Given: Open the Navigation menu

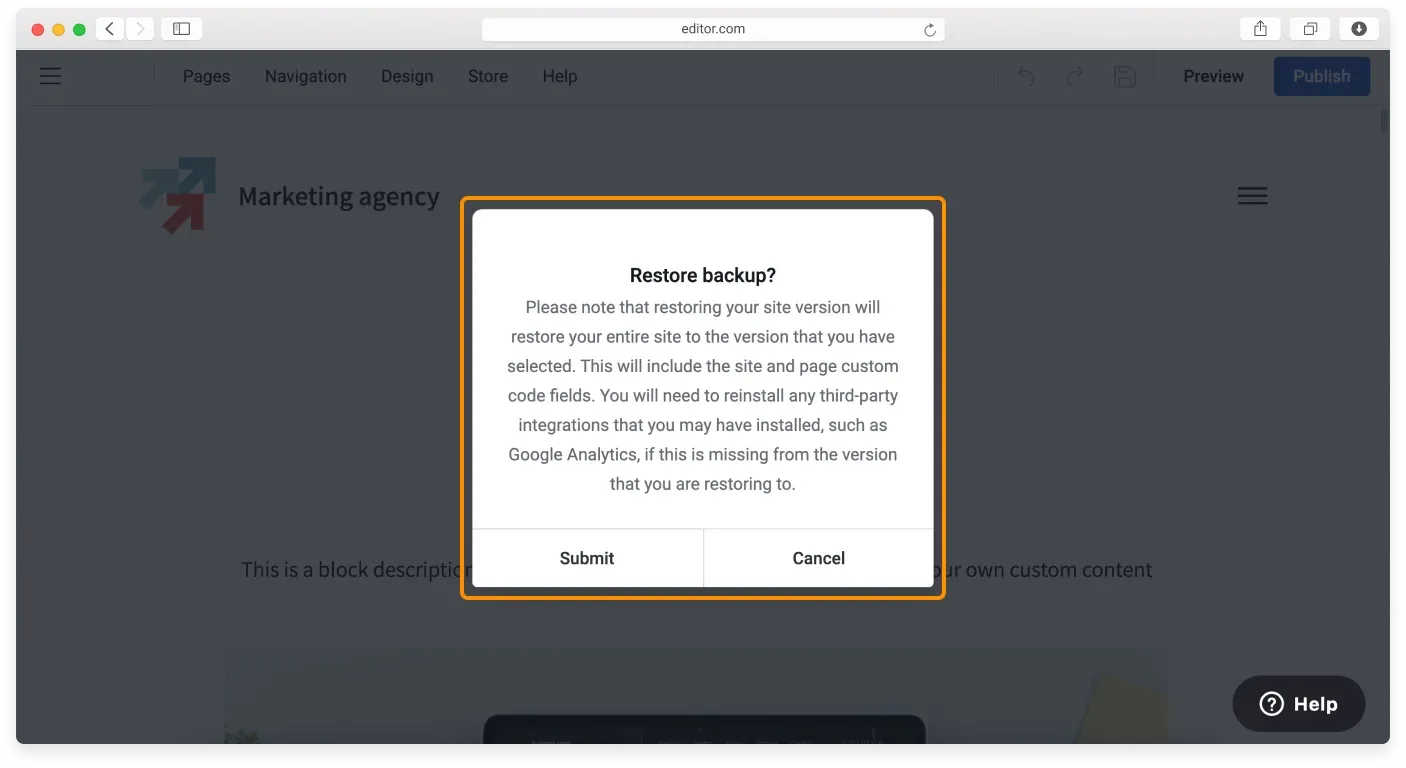Looking at the screenshot, I should click(306, 76).
